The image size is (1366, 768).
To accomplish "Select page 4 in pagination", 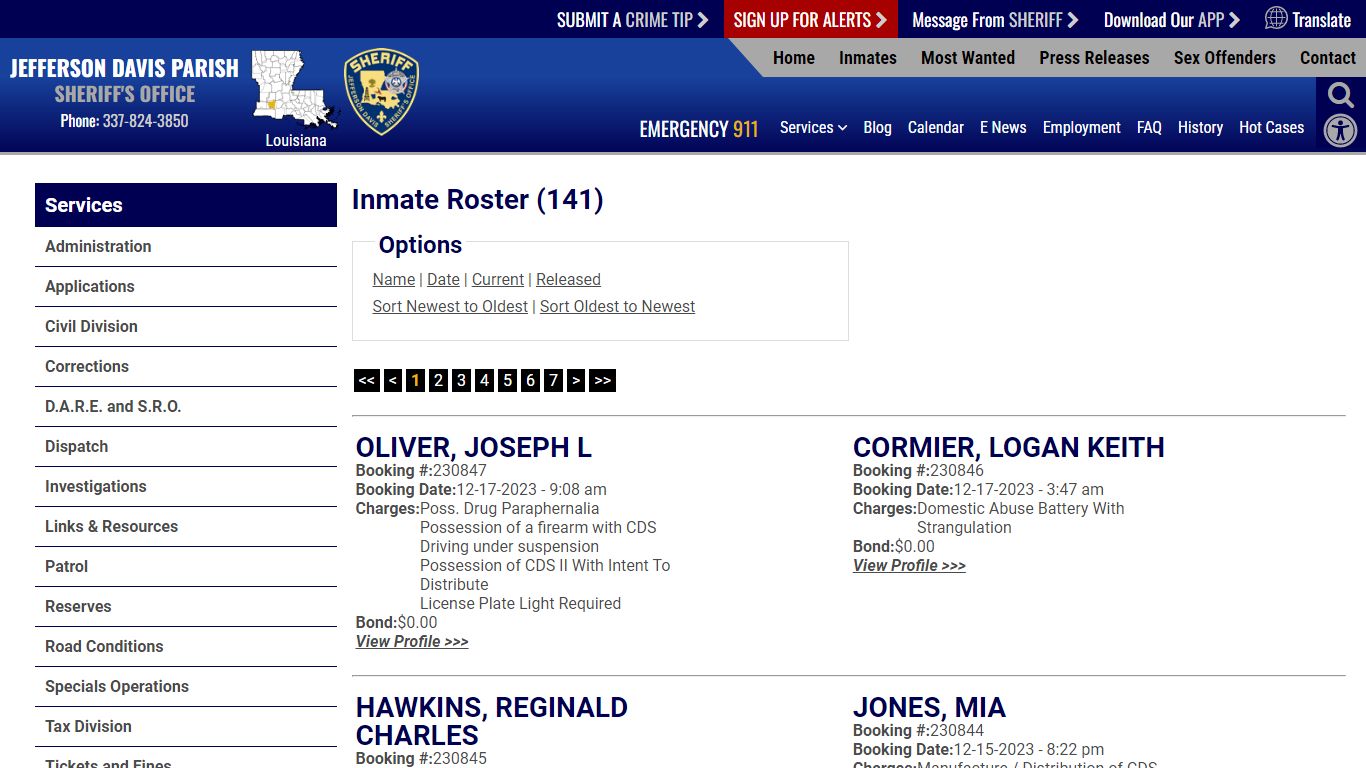I will pyautogui.click(x=484, y=380).
